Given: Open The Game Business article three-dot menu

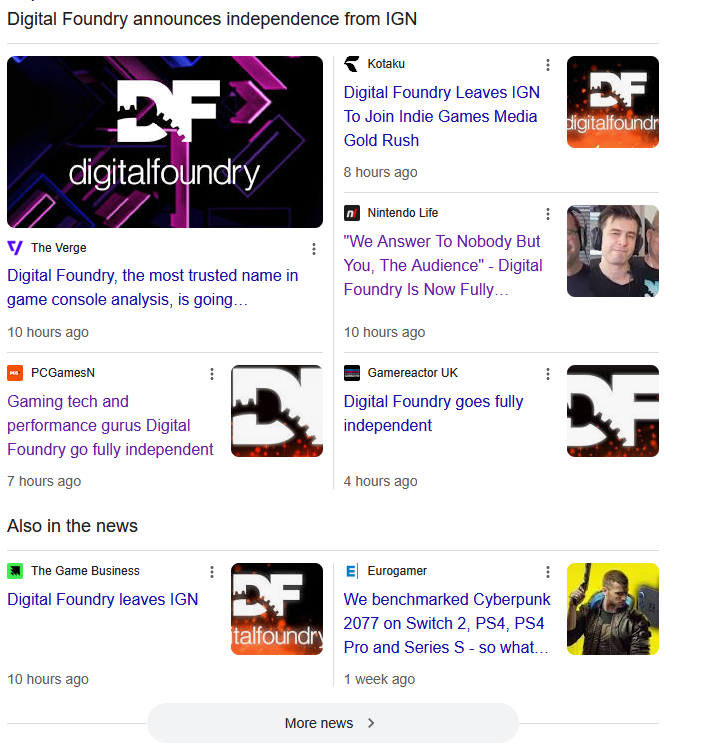Looking at the screenshot, I should click(x=212, y=572).
